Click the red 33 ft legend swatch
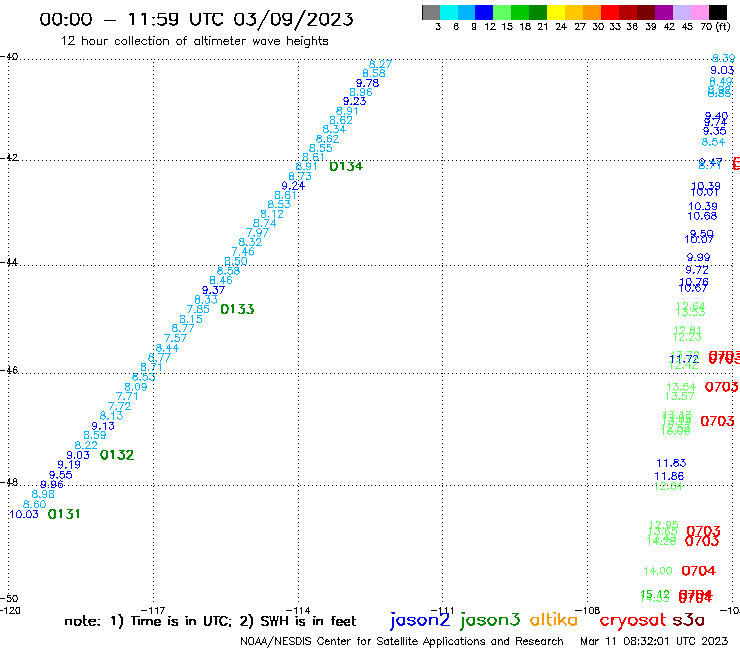 (610, 12)
